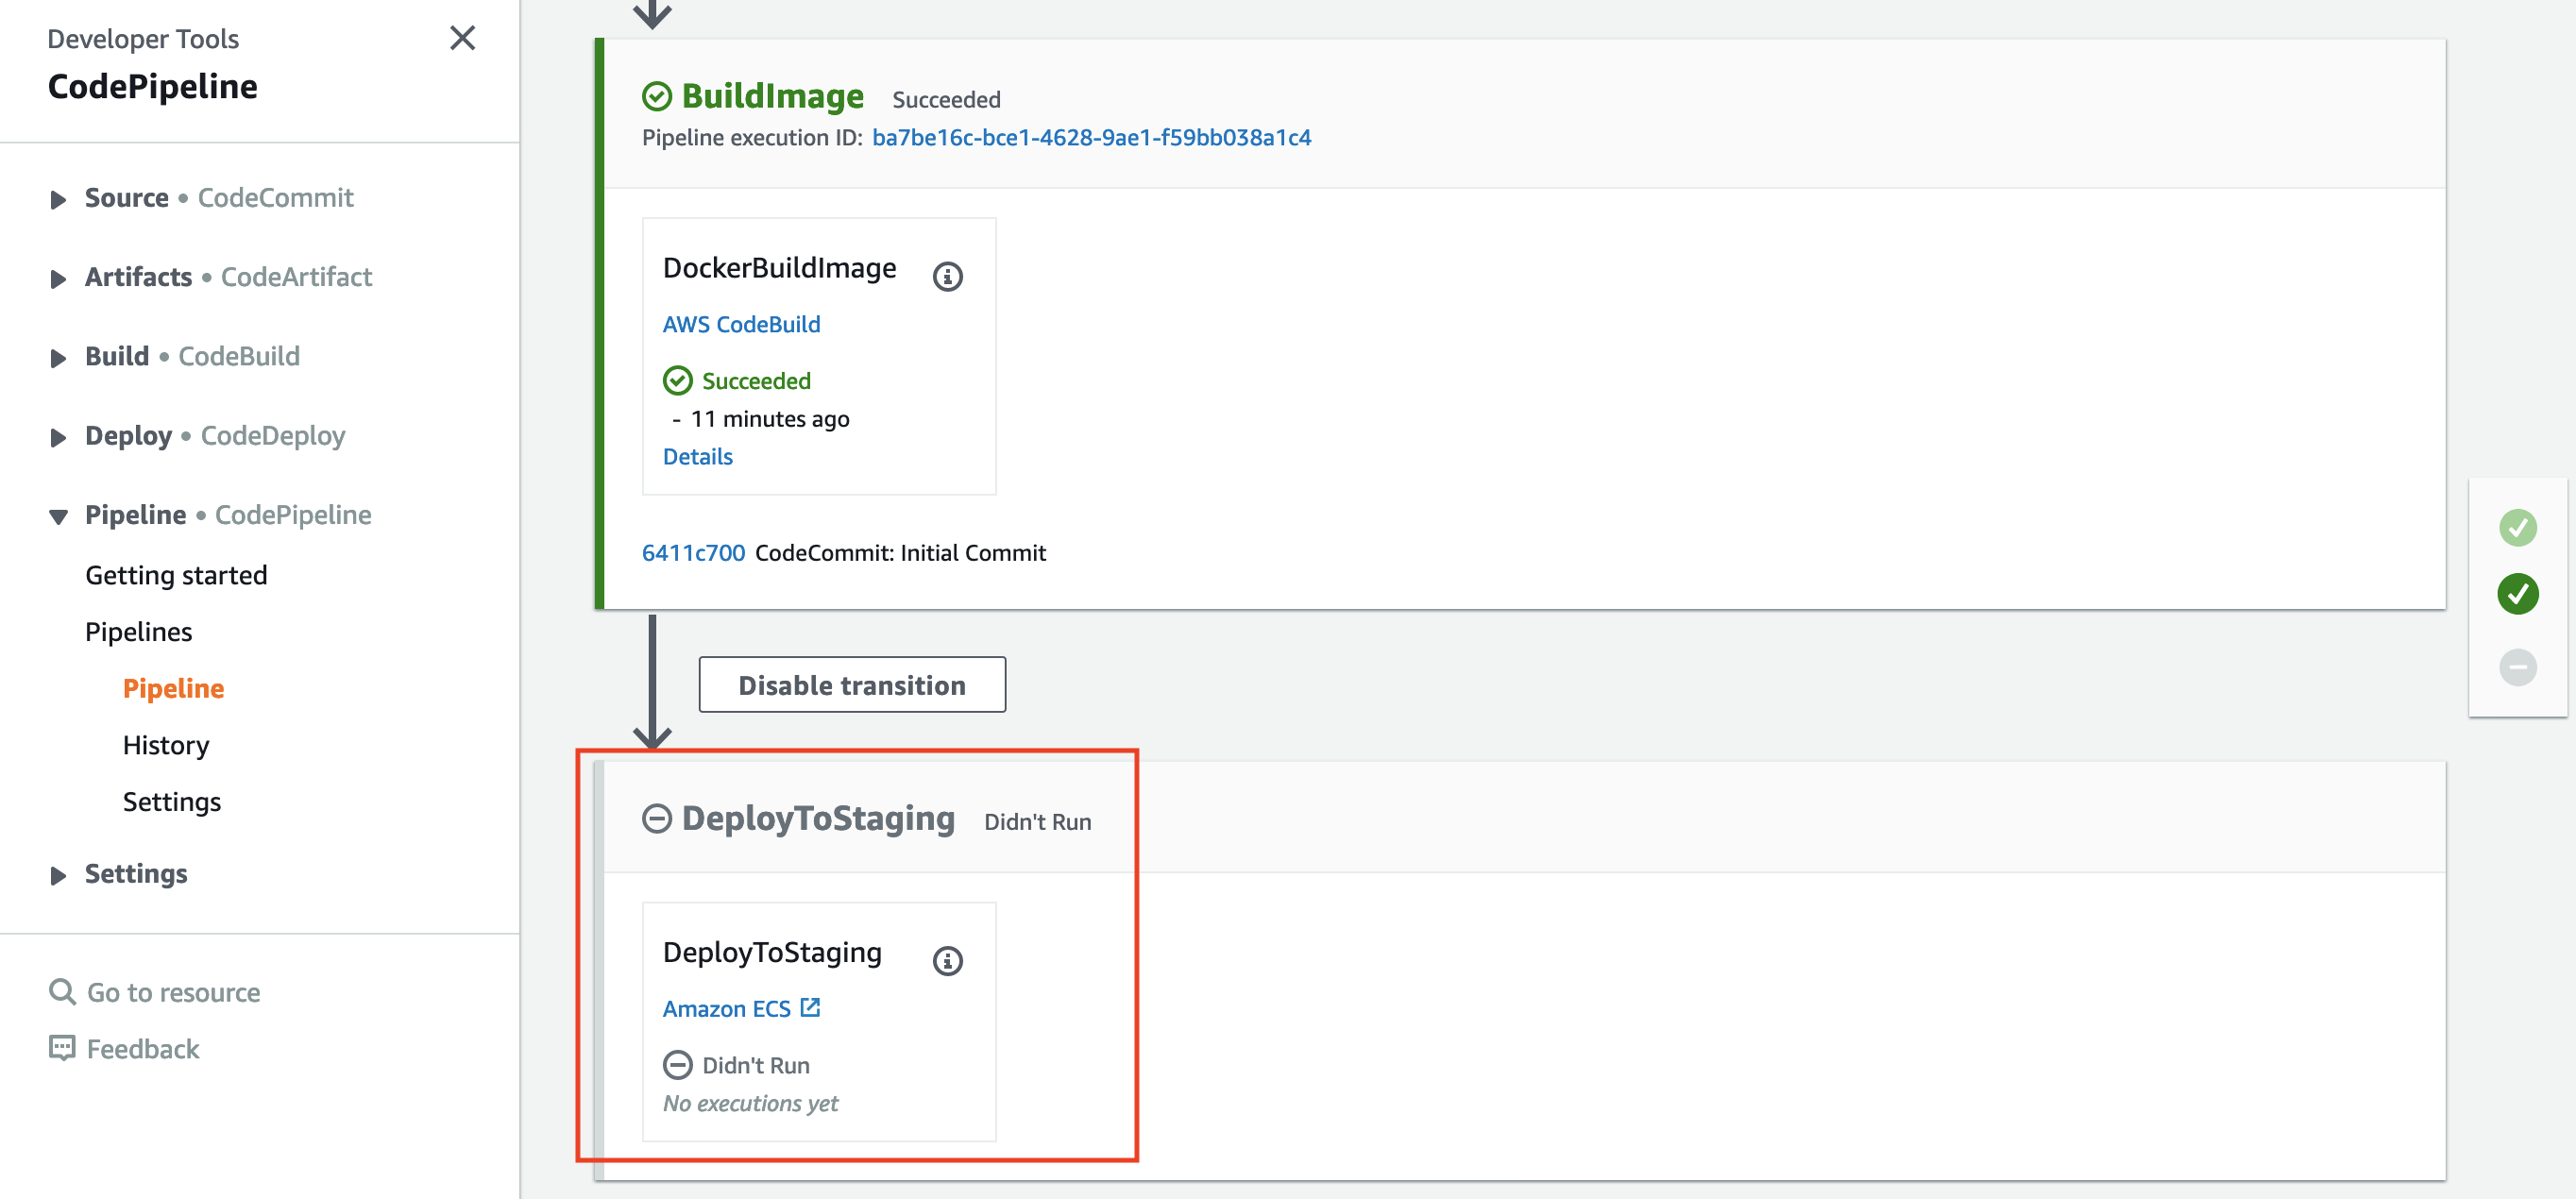Click the Disable transition button

click(852, 684)
